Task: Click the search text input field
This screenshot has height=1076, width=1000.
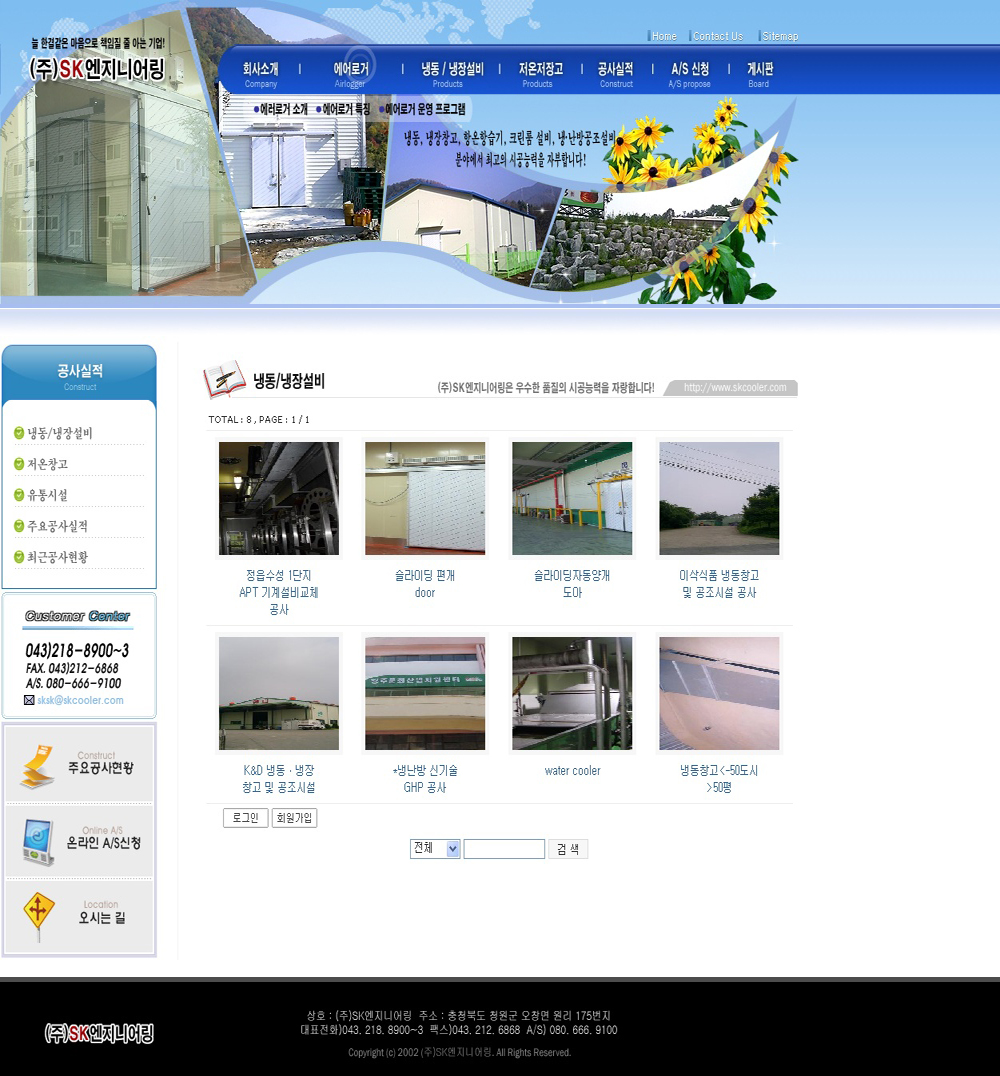Action: point(504,849)
